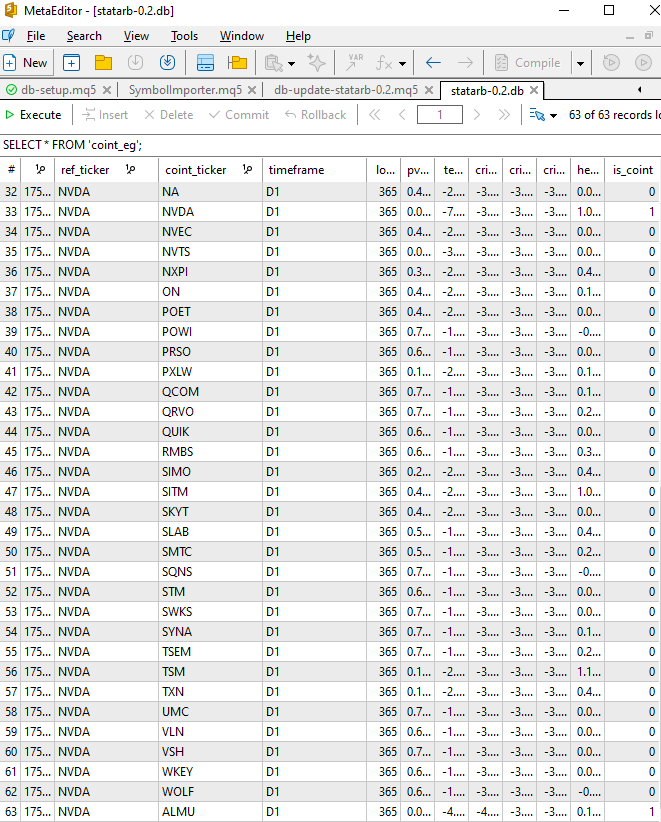Select the SITM cell in row 47
The image size is (661, 822).
click(210, 492)
